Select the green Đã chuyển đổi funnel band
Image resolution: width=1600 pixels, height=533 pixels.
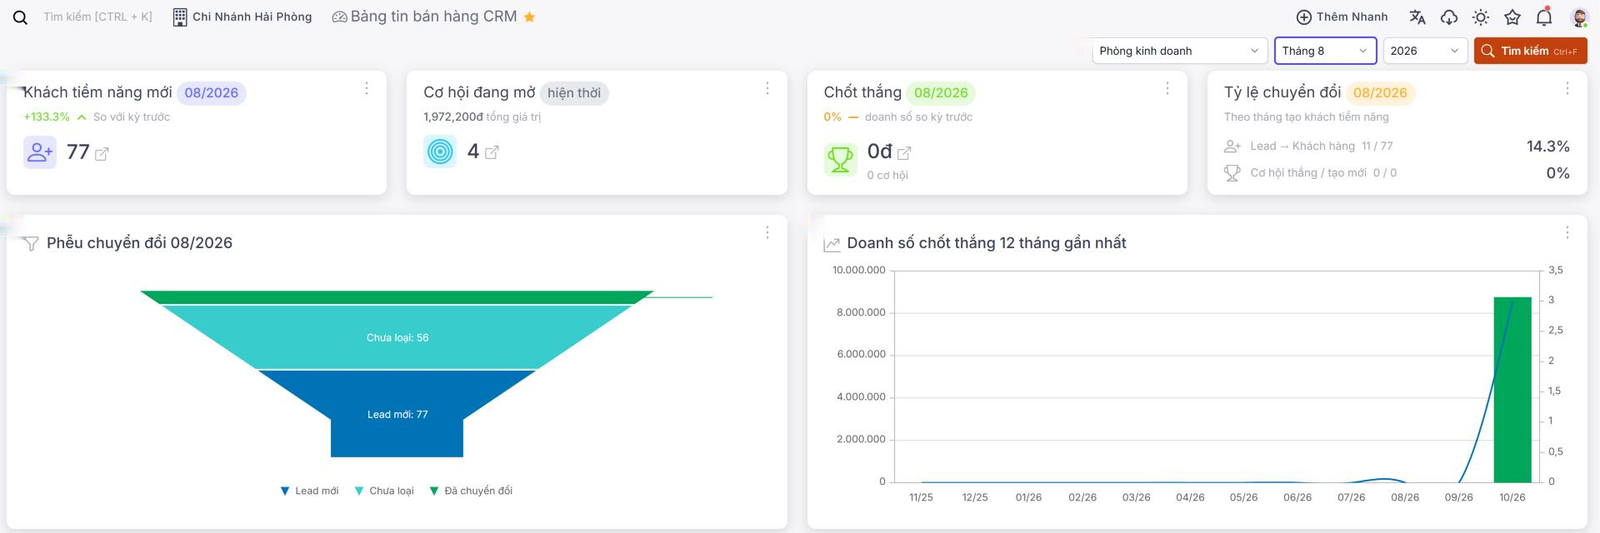tap(397, 297)
